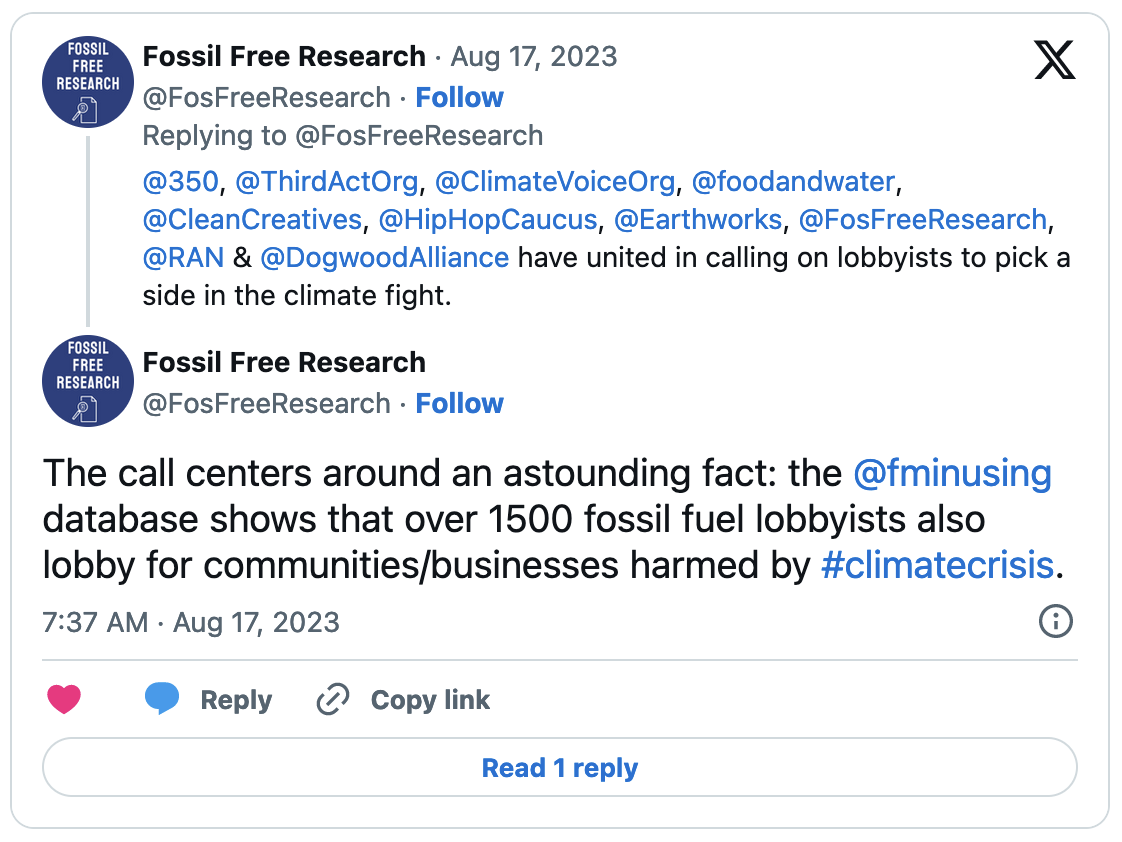Open the @HipHopCaucus mention
1122x842 pixels.
(487, 220)
